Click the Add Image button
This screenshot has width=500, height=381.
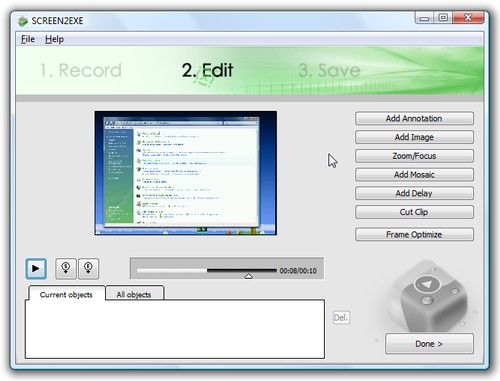coord(414,137)
